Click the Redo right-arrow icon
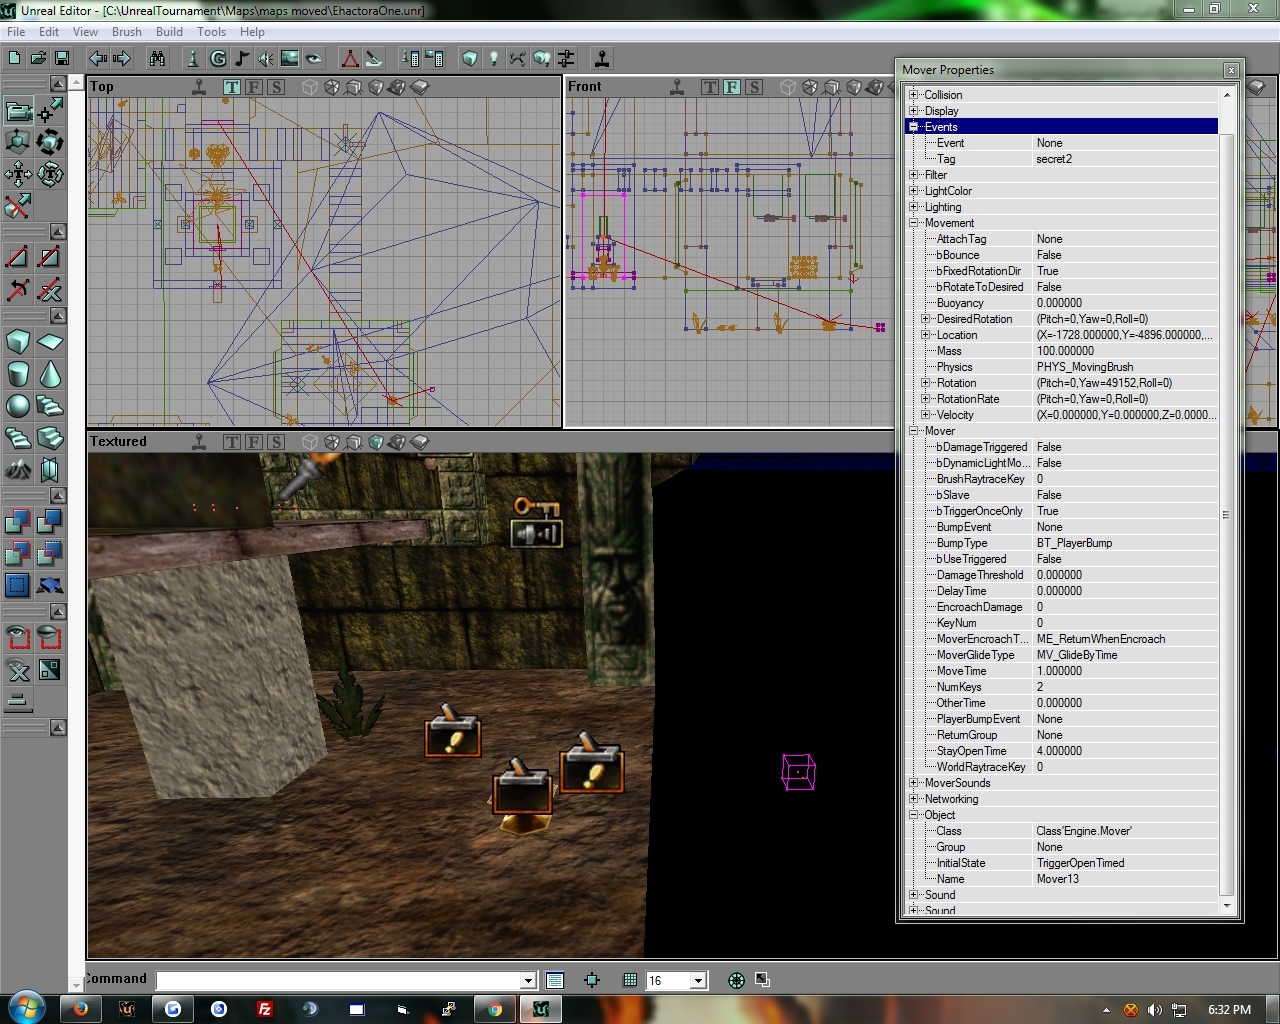The image size is (1280, 1024). point(122,58)
